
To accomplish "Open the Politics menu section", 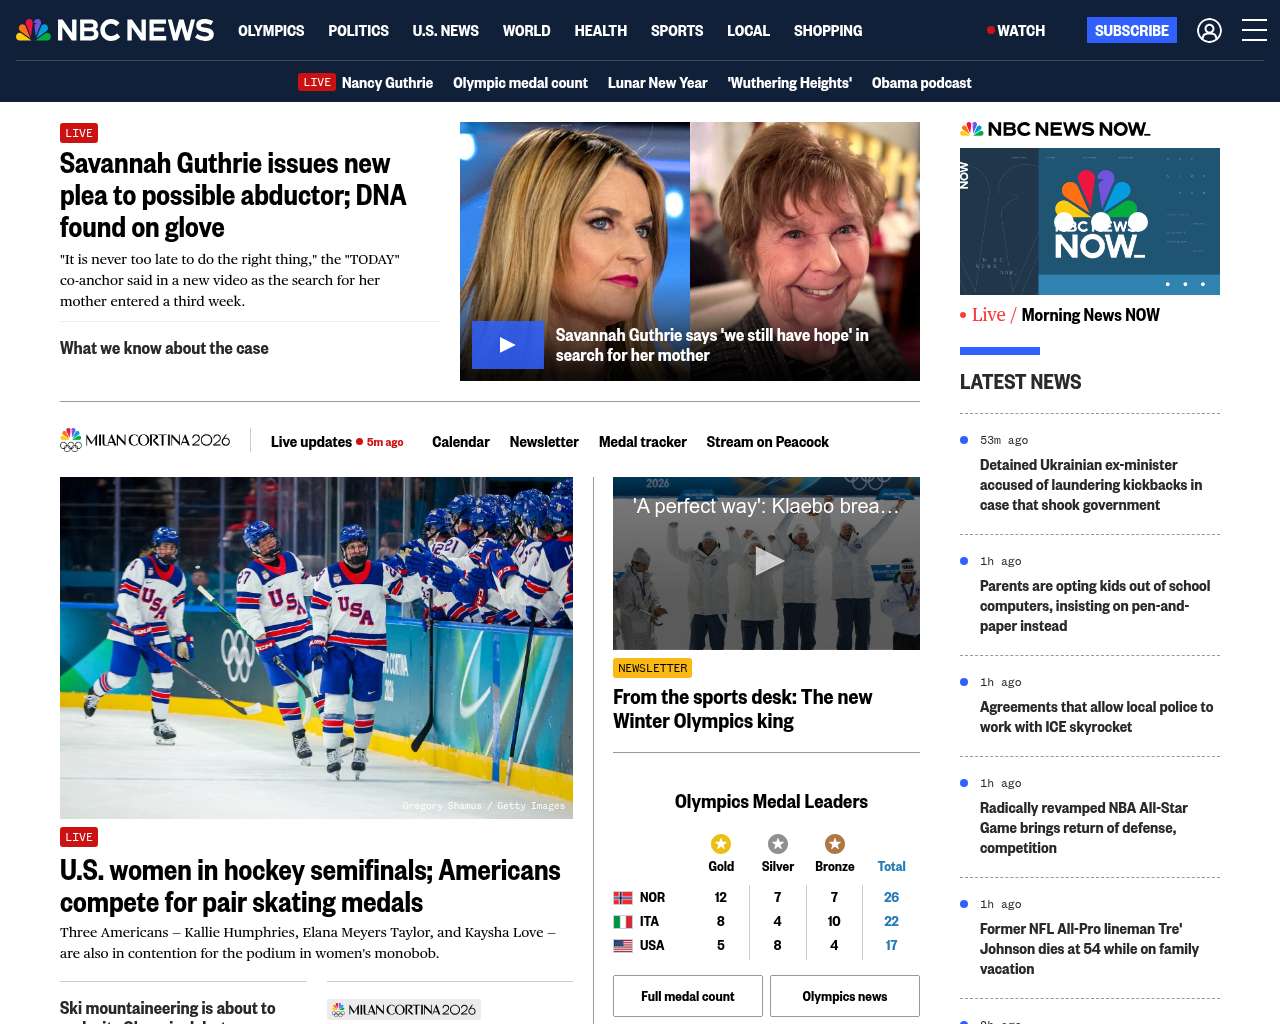I will (x=358, y=31).
